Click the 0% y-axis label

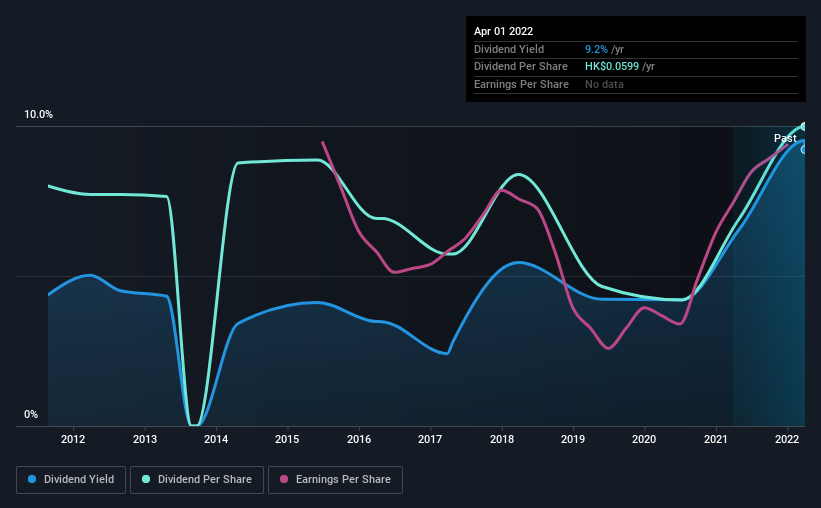click(31, 414)
